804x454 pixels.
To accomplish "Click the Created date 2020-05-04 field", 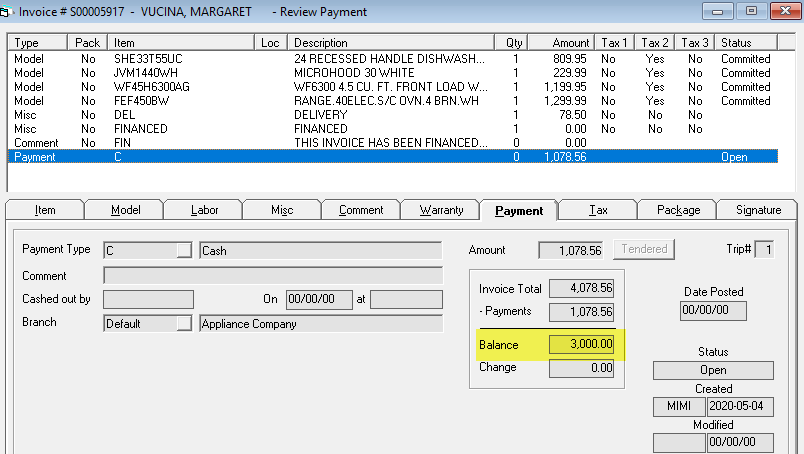I will 740,406.
